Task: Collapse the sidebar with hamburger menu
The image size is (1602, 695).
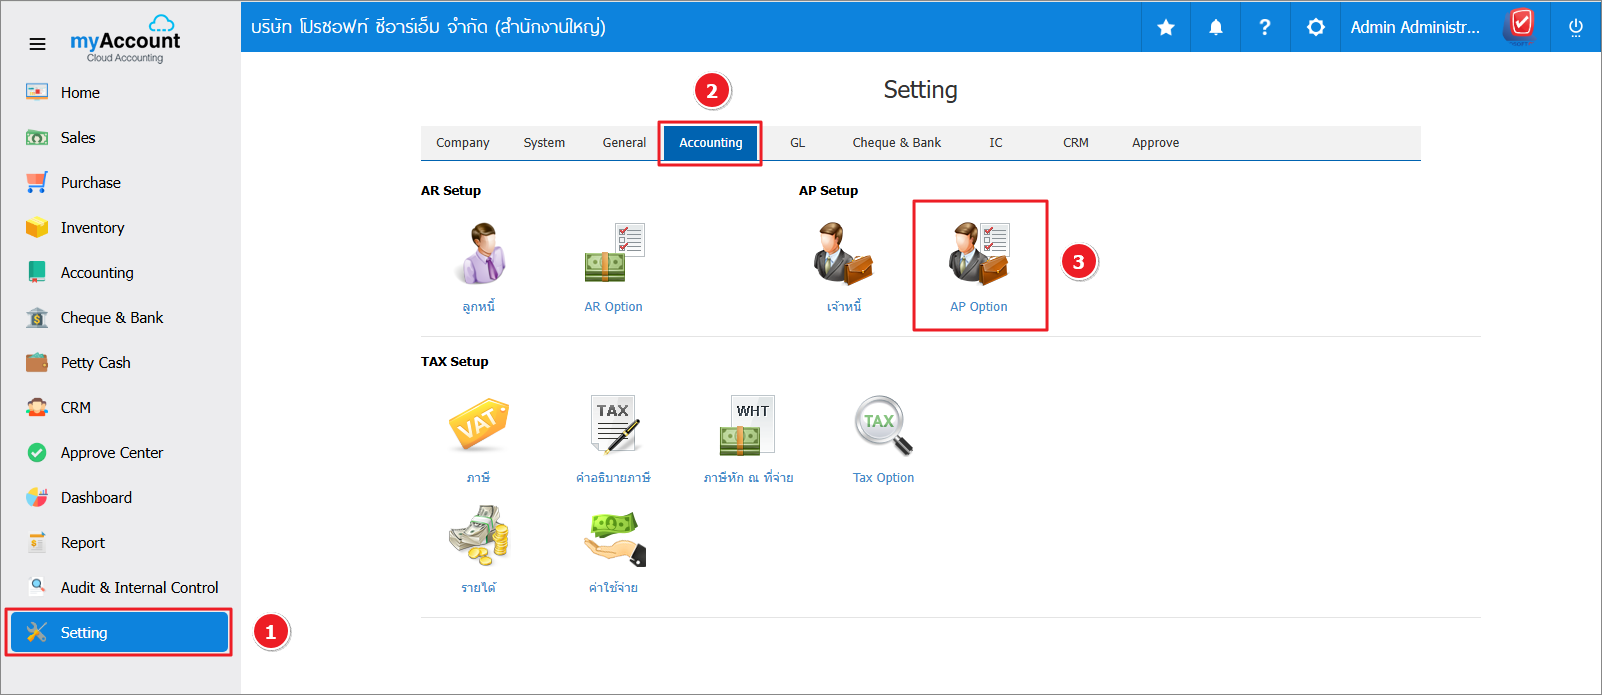Action: pos(37,44)
